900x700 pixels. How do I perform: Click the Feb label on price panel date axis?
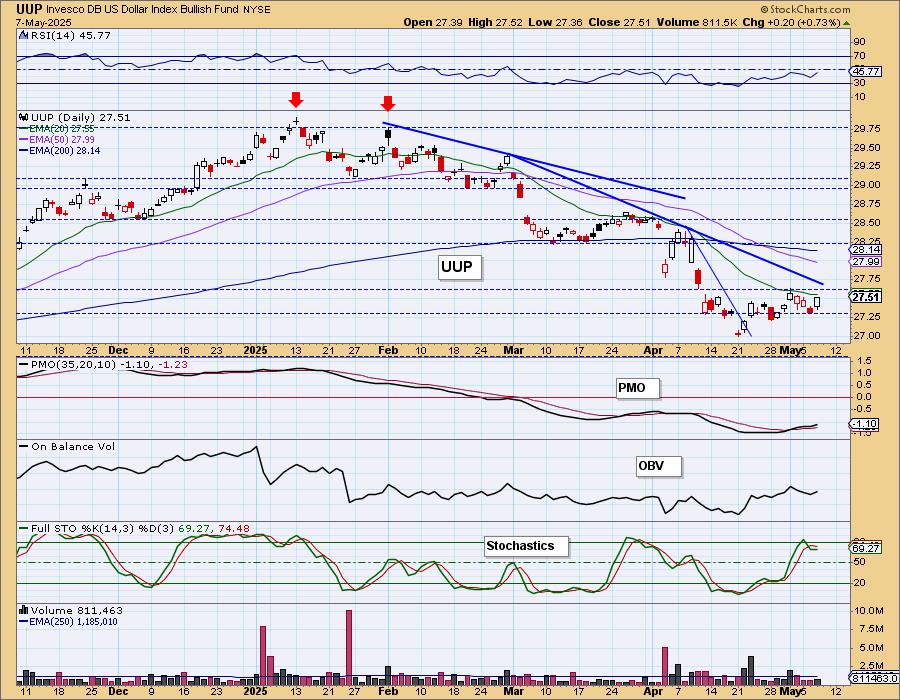(x=388, y=350)
